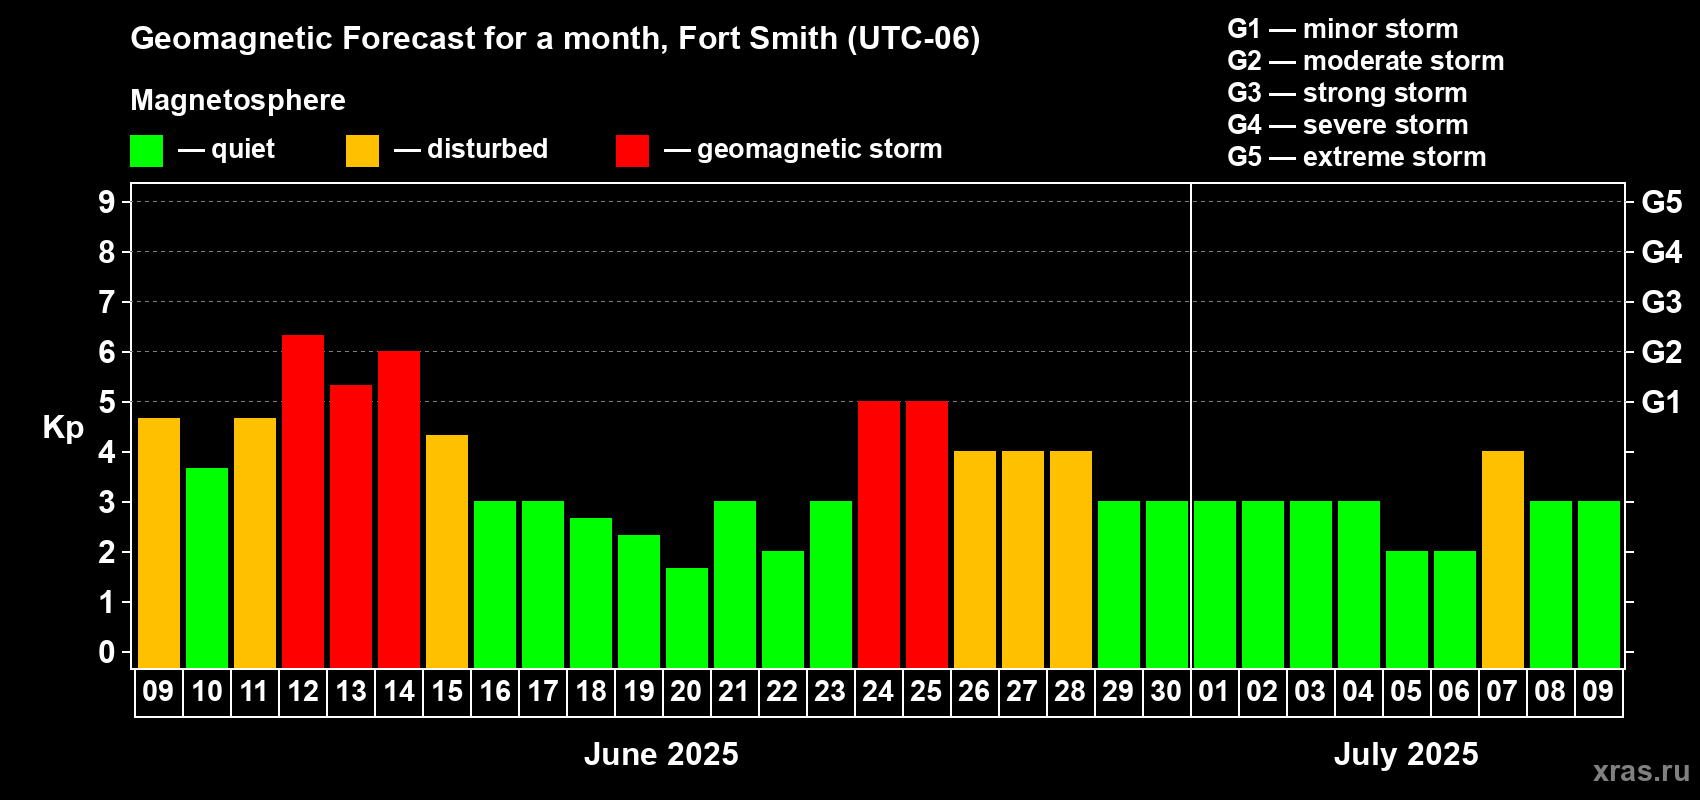Click the date label 29 on axis
Viewport: 1700px width, 800px height.
(1118, 692)
